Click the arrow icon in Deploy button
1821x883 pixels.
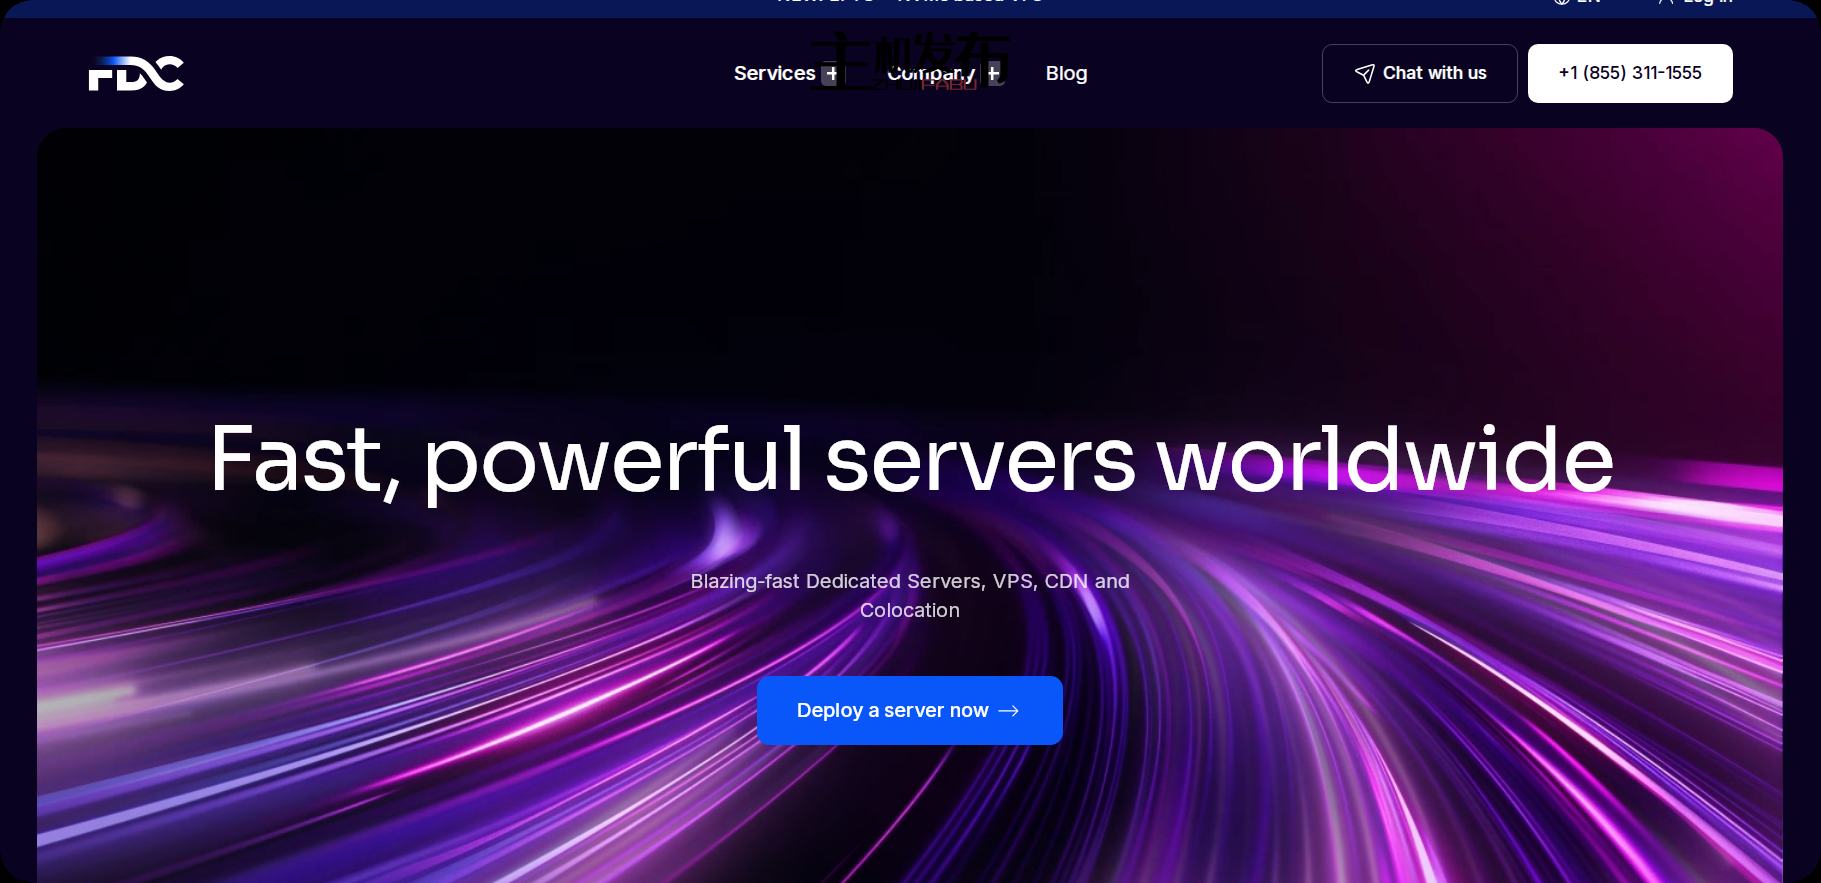pos(1009,710)
